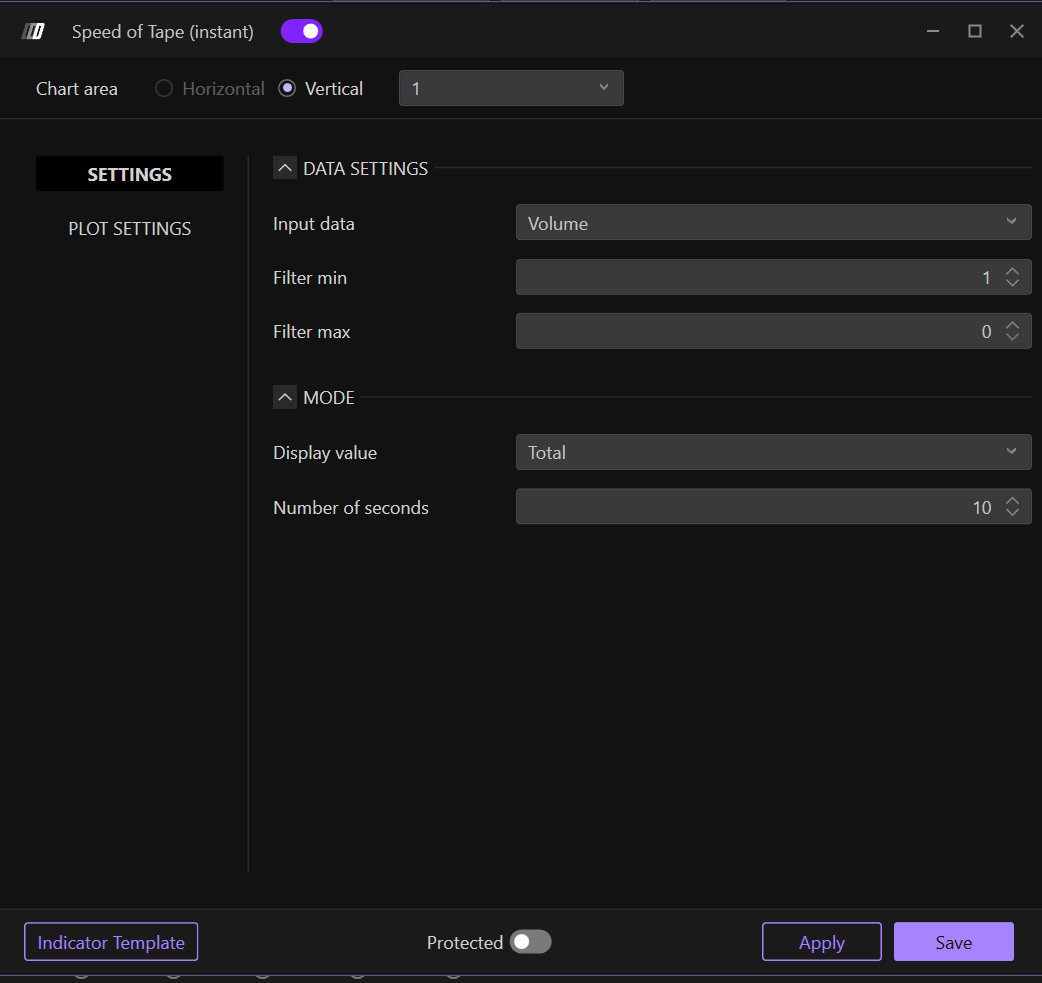The height and width of the screenshot is (983, 1042).
Task: Open the Indicator Template button
Action: pos(111,942)
